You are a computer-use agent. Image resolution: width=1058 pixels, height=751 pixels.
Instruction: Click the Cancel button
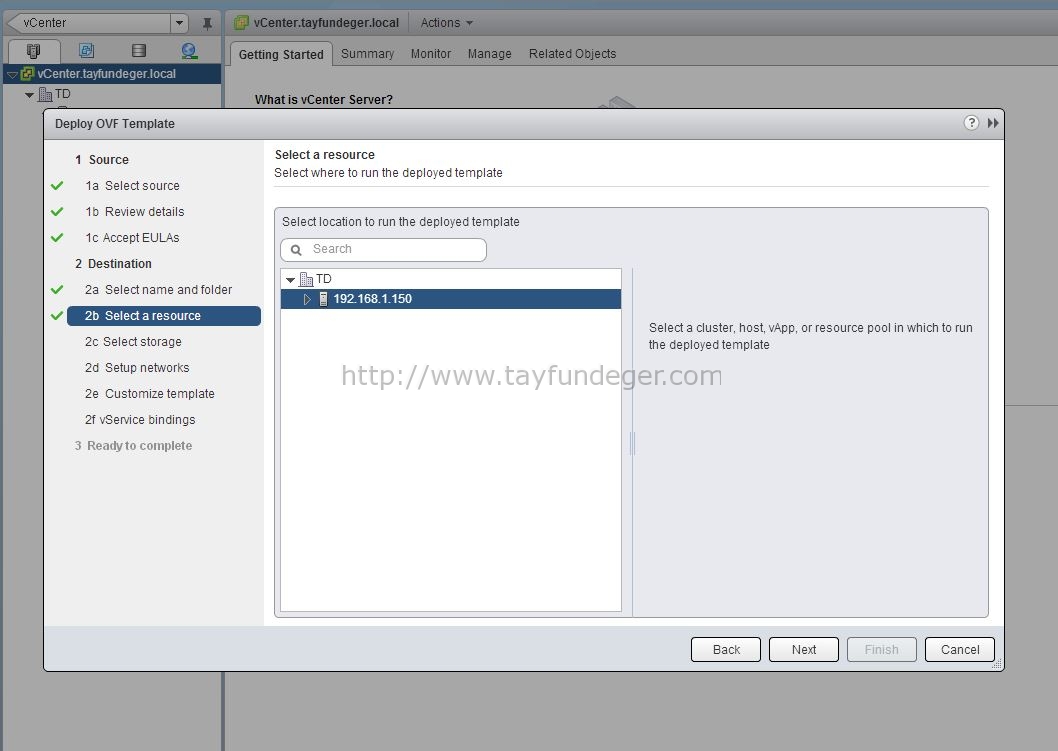pos(959,649)
